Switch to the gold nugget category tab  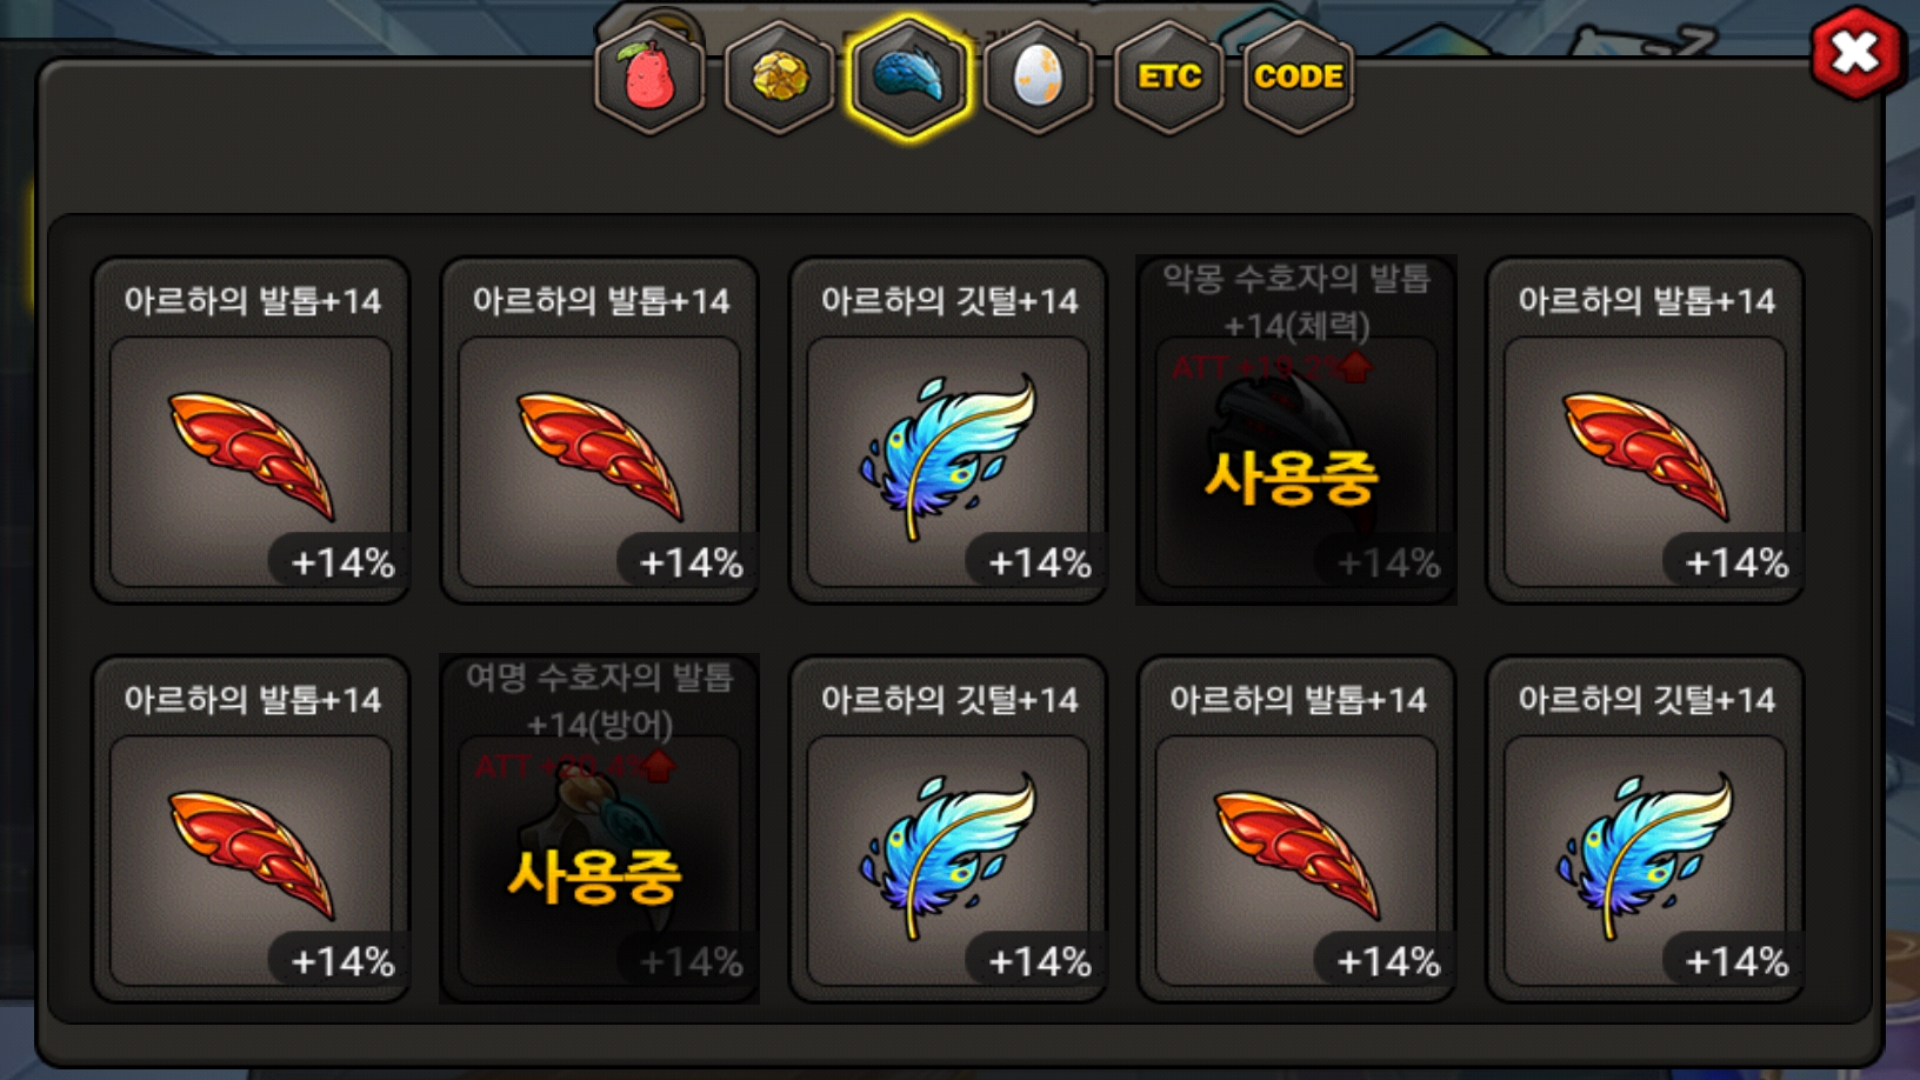coord(779,77)
